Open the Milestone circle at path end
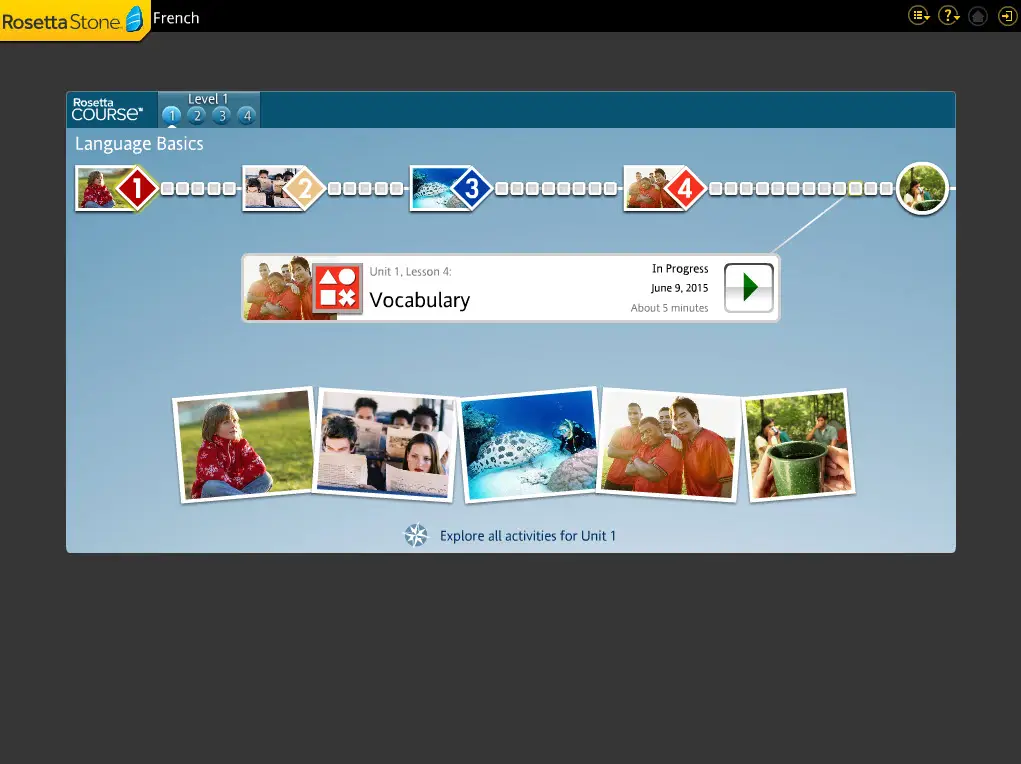Image resolution: width=1021 pixels, height=764 pixels. pyautogui.click(x=922, y=188)
